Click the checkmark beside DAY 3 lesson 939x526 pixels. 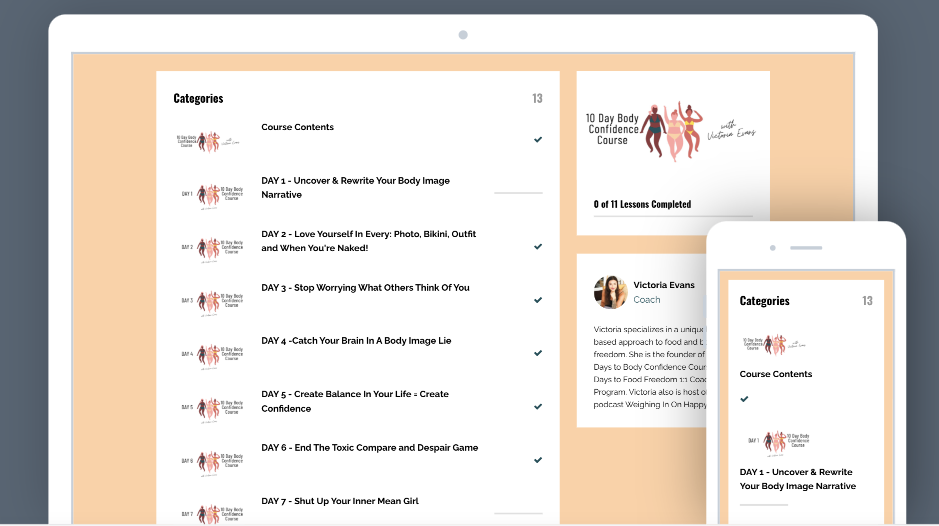(x=538, y=300)
